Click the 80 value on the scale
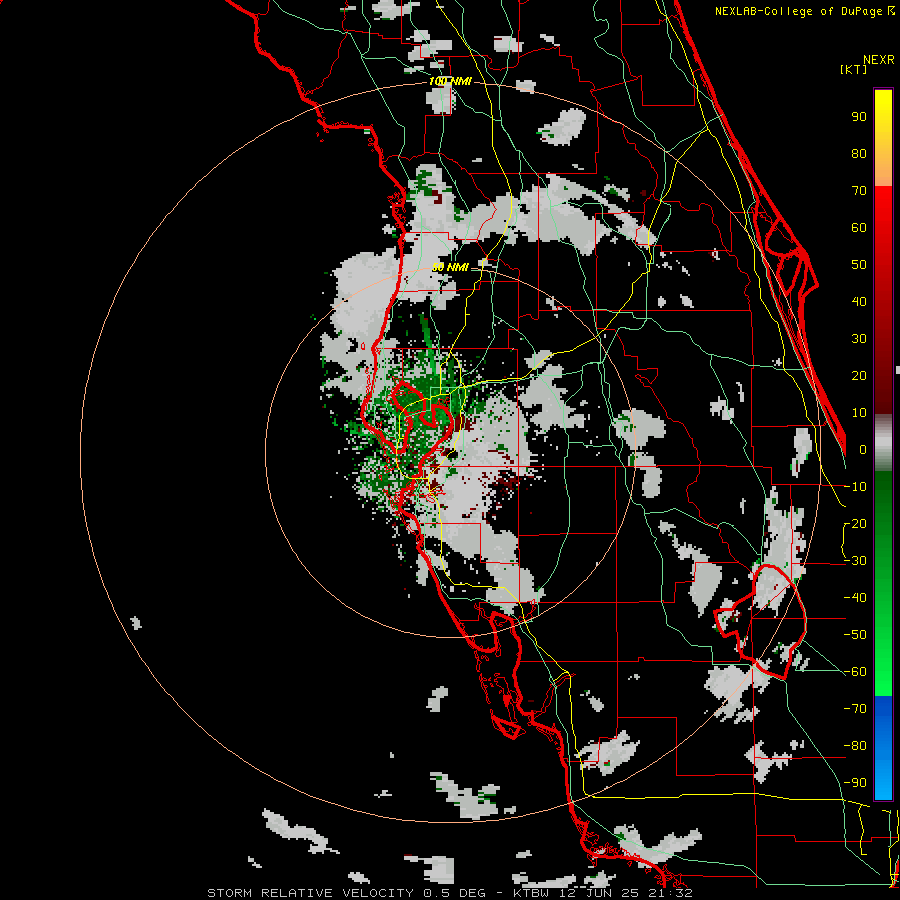The image size is (900, 900). pyautogui.click(x=859, y=154)
